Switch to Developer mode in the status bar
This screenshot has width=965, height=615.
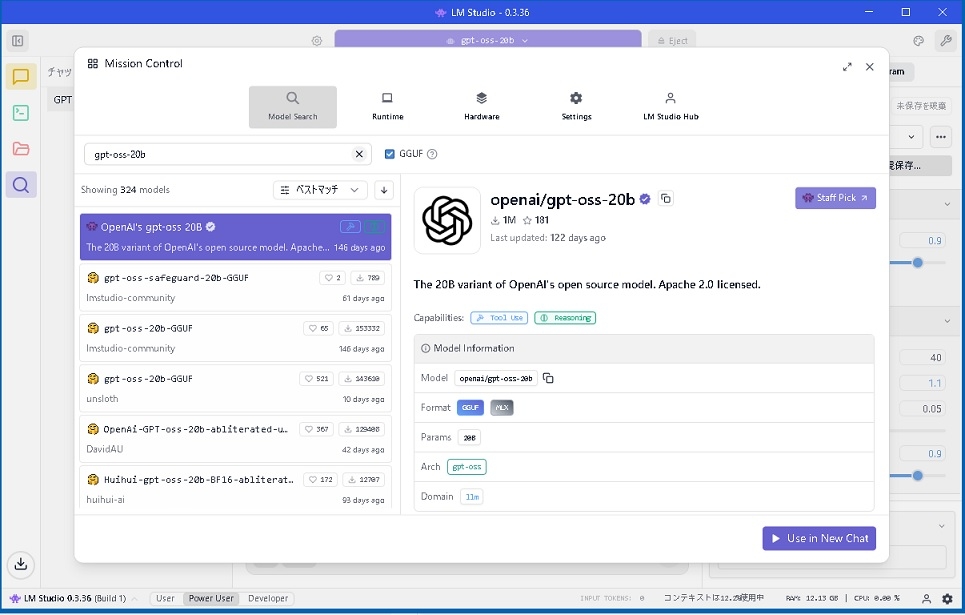268,598
